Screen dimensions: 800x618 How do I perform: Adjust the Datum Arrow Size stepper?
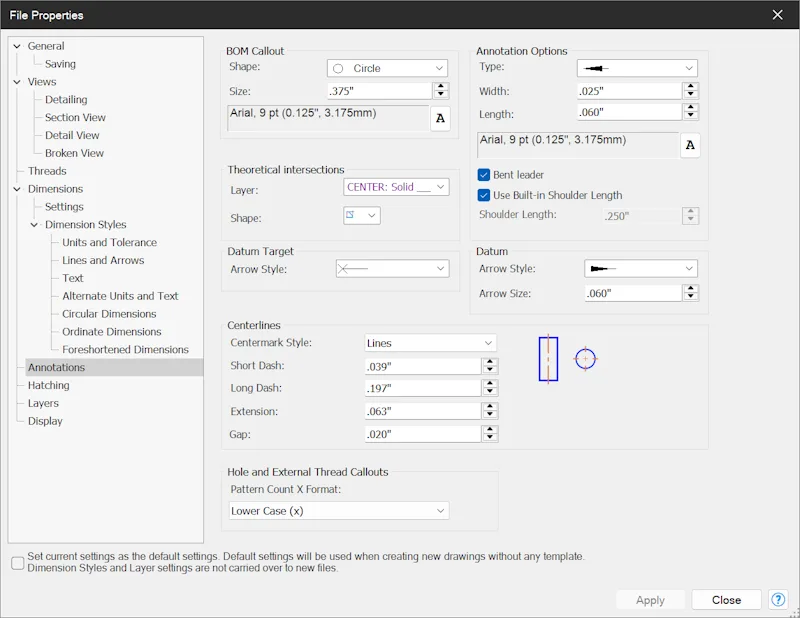pos(690,293)
